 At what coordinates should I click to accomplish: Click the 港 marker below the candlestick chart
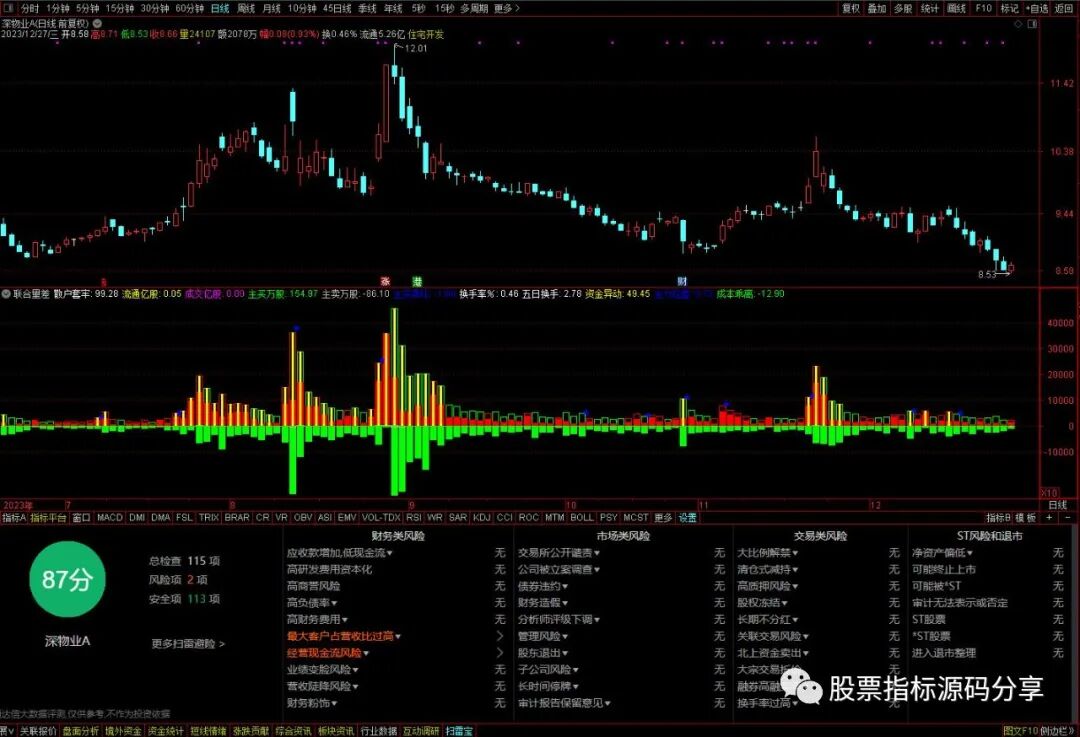(x=417, y=281)
